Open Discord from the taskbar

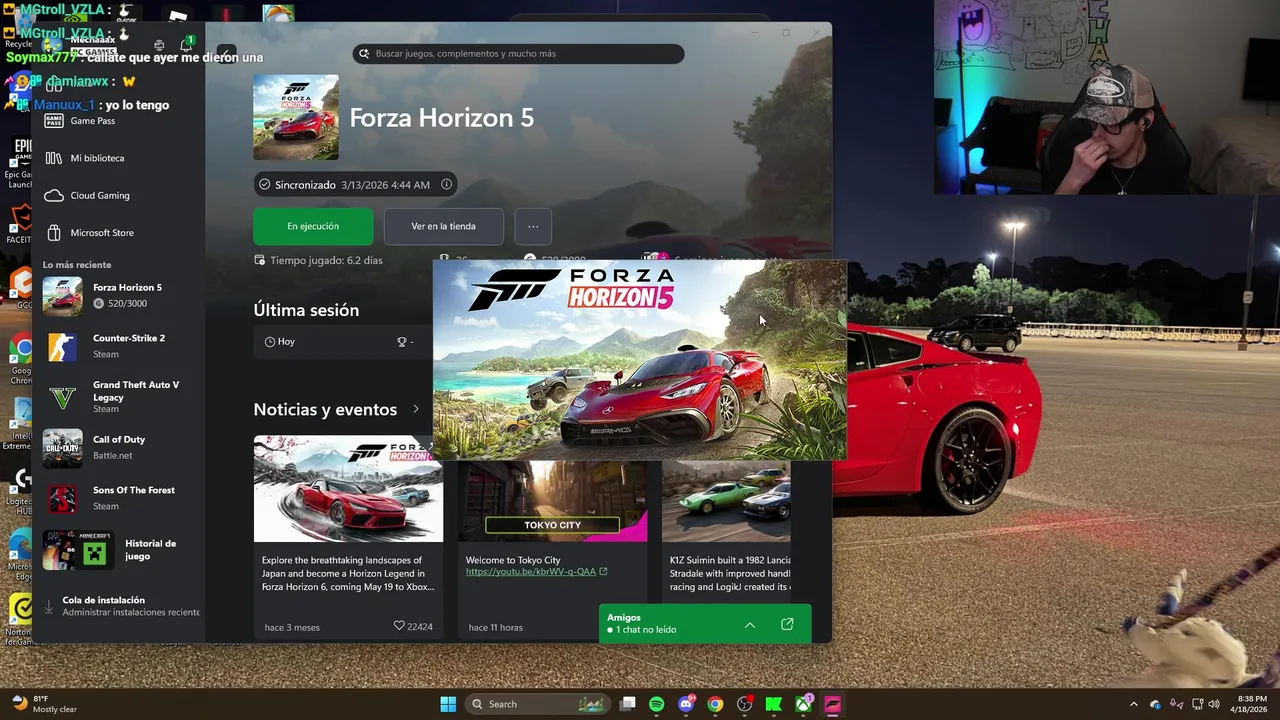tap(686, 704)
